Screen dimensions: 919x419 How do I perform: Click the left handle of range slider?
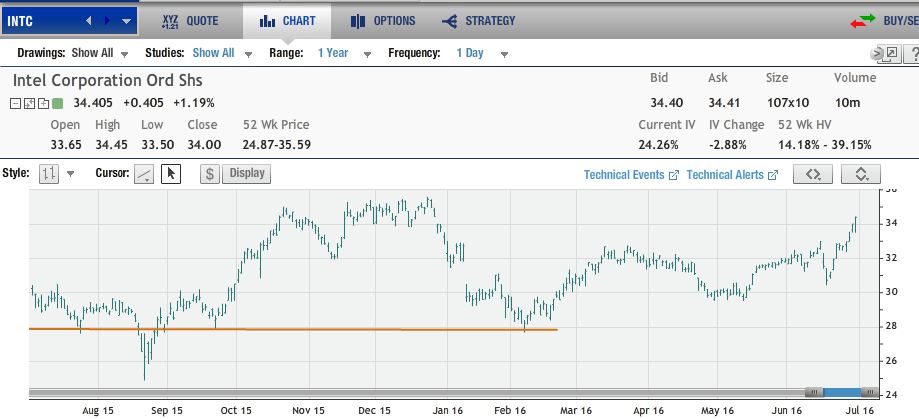point(814,393)
